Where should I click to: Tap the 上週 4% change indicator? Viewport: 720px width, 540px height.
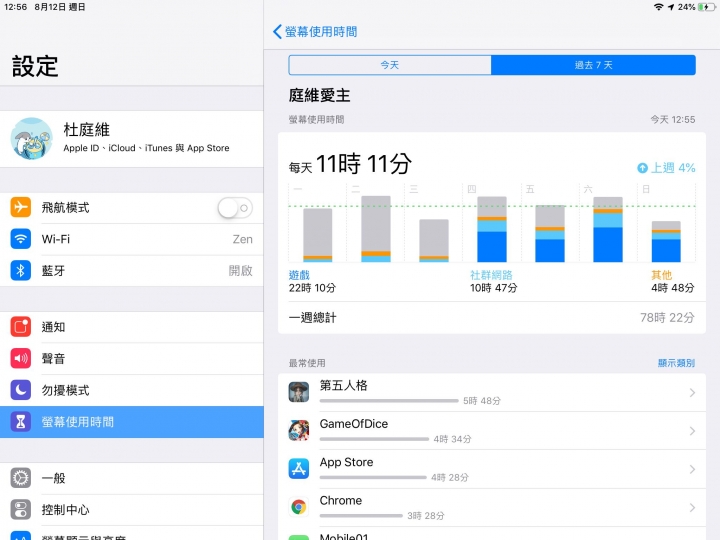pyautogui.click(x=666, y=168)
